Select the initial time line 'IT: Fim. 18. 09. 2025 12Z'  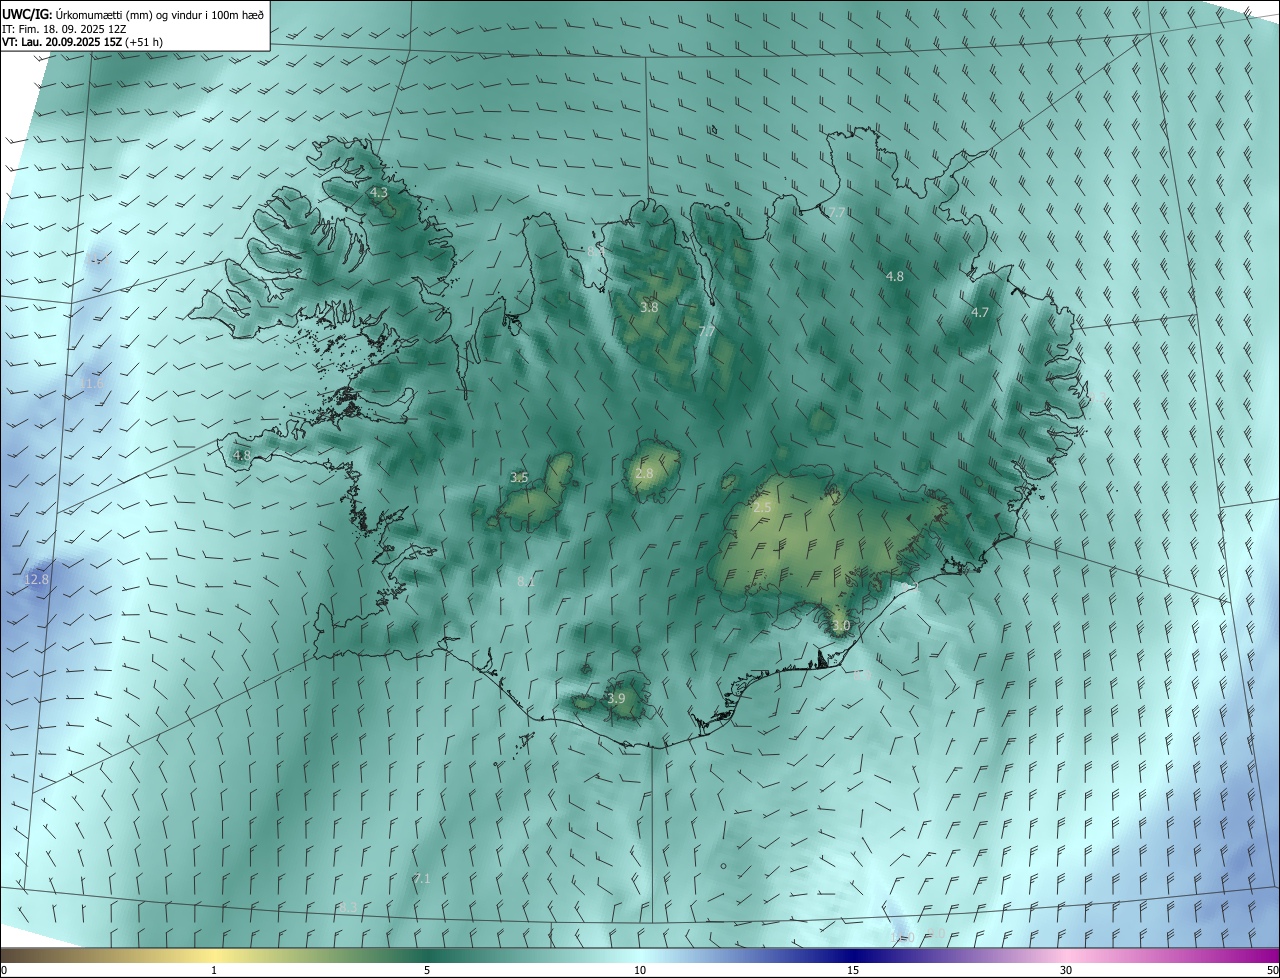pyautogui.click(x=64, y=28)
